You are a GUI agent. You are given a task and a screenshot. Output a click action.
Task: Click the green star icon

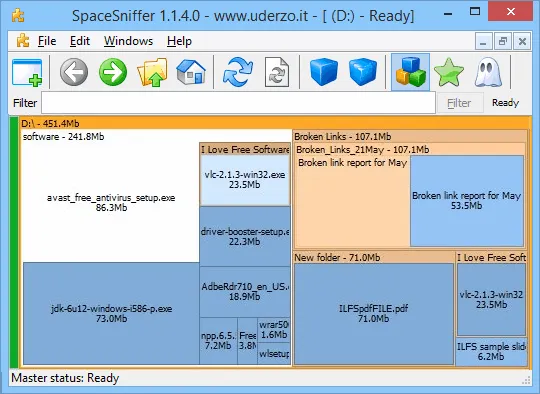click(x=449, y=72)
